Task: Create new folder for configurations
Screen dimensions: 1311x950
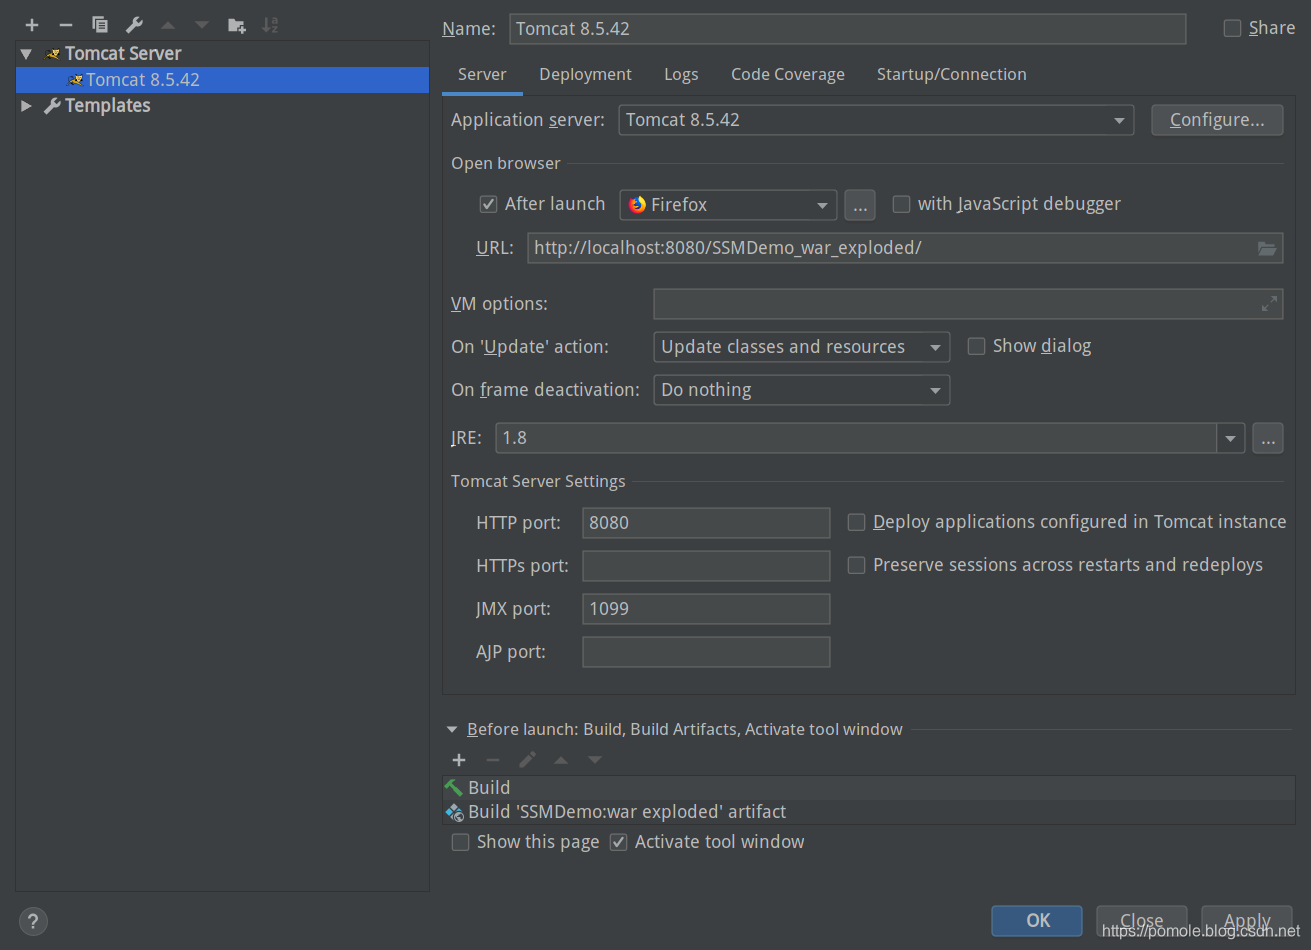Action: point(237,25)
